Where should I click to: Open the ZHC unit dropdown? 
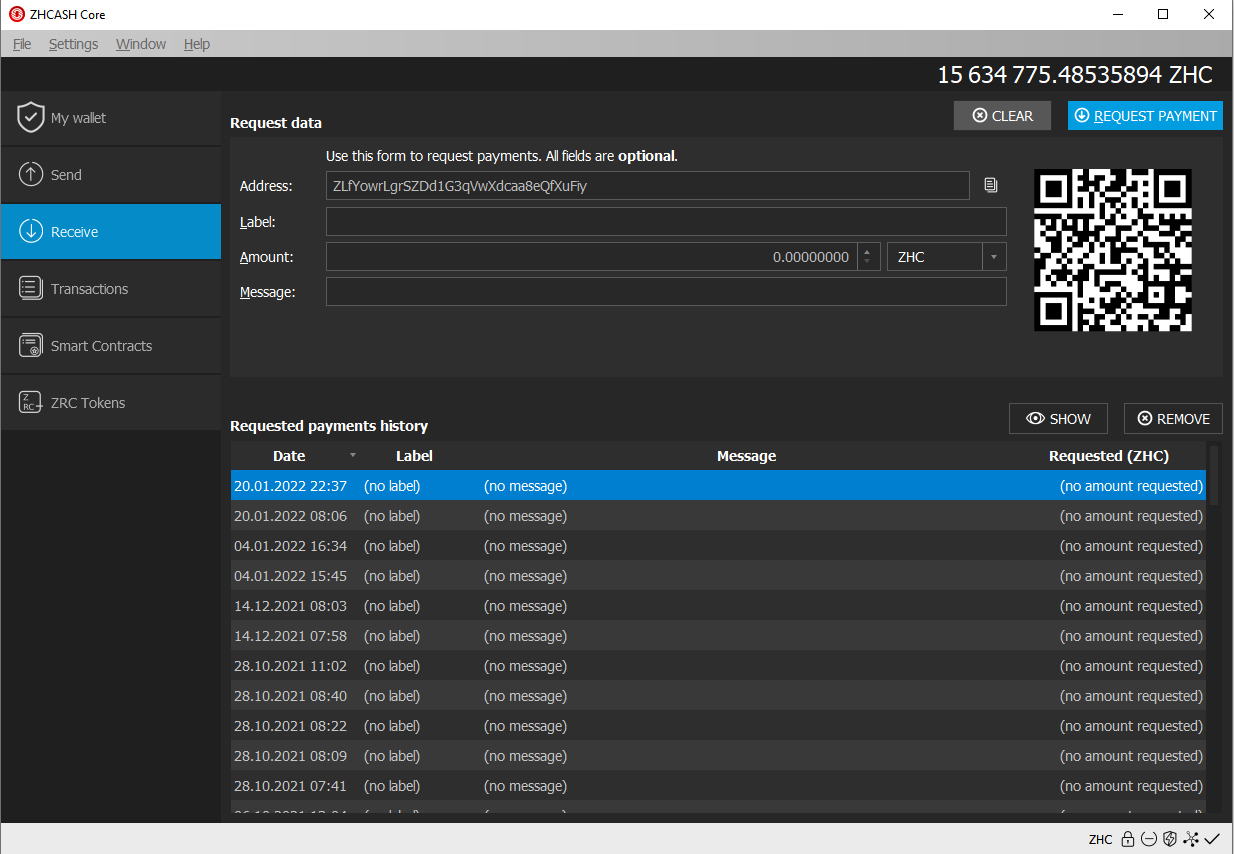click(946, 257)
